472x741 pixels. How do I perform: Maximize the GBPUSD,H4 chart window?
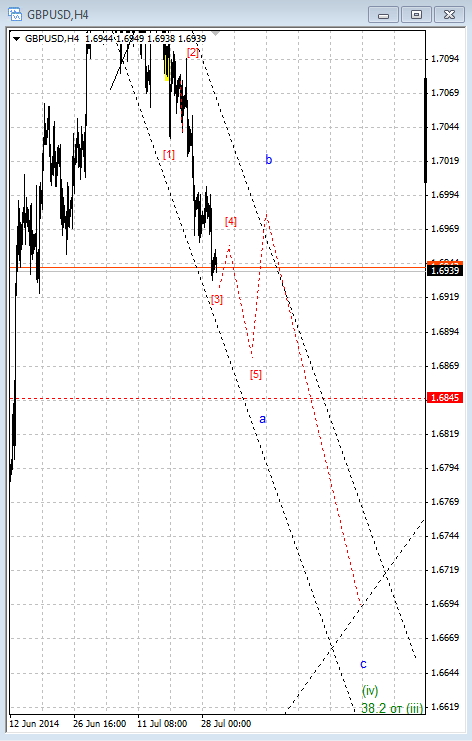point(416,15)
